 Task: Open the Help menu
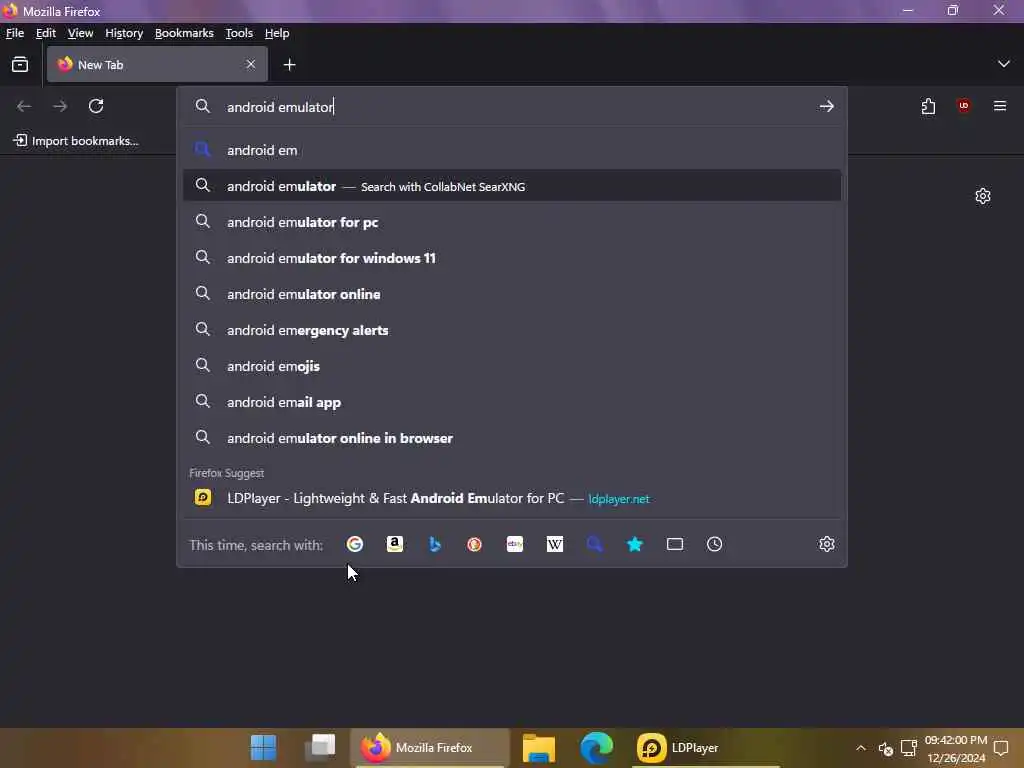(x=277, y=33)
